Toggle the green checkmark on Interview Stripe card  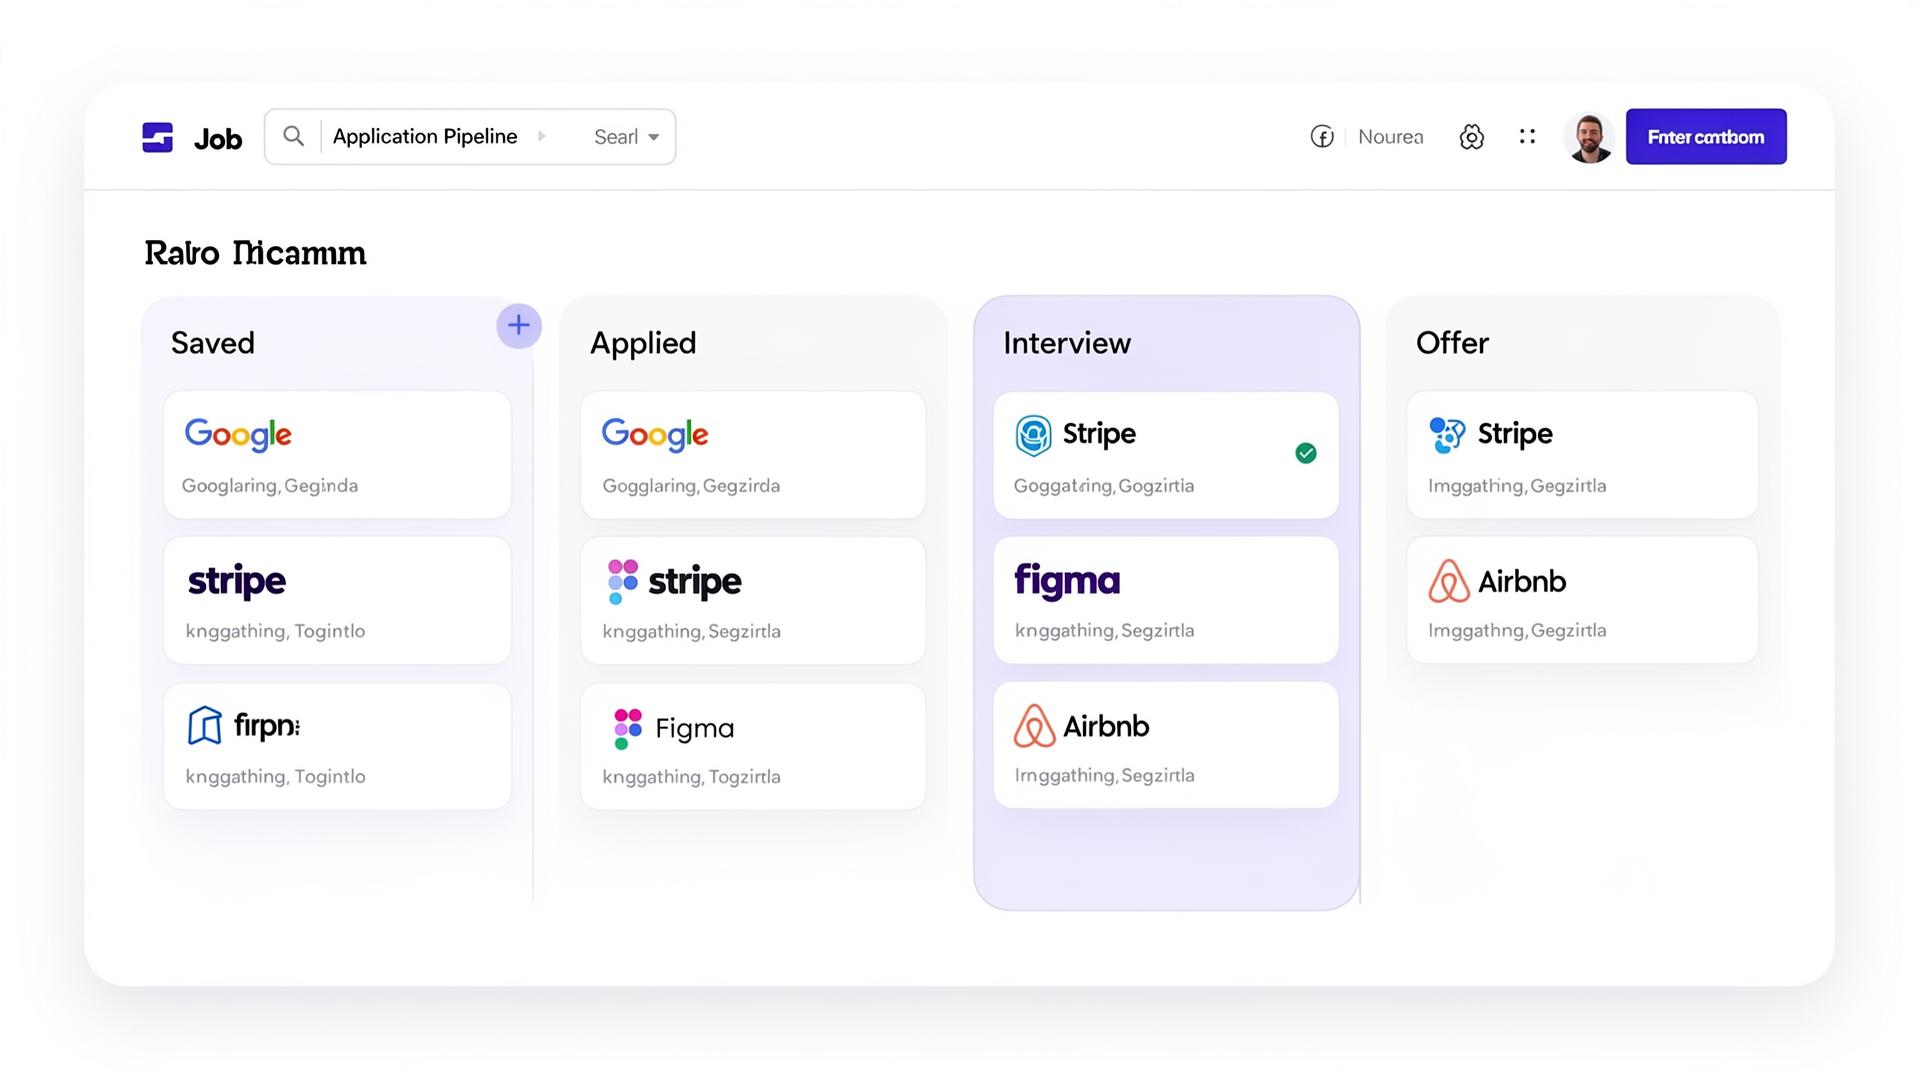[x=1306, y=453]
